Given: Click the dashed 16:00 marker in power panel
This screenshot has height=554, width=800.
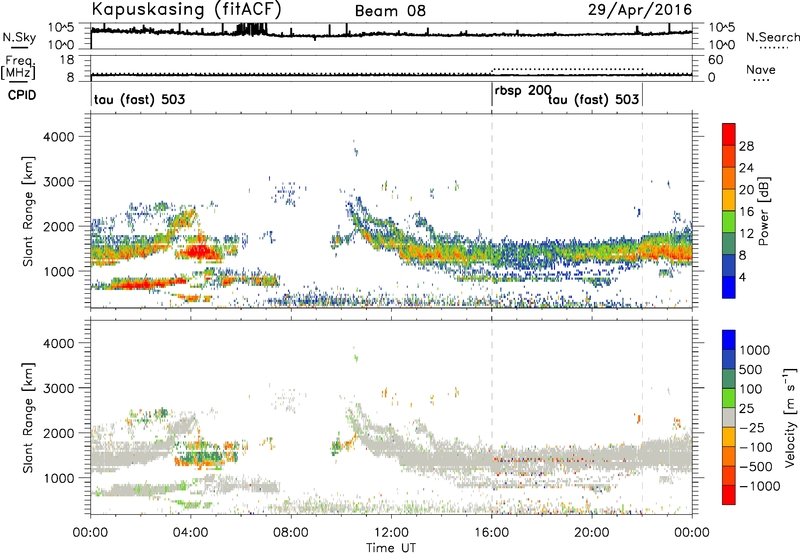Looking at the screenshot, I should (492, 211).
